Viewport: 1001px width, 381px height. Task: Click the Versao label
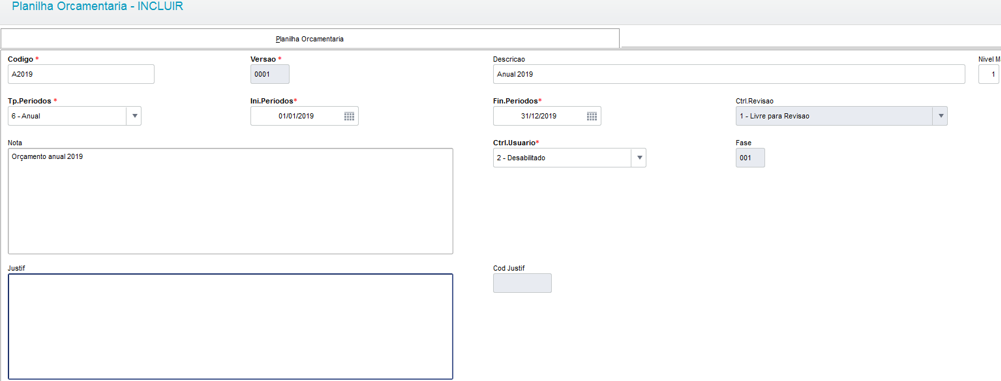(x=263, y=59)
